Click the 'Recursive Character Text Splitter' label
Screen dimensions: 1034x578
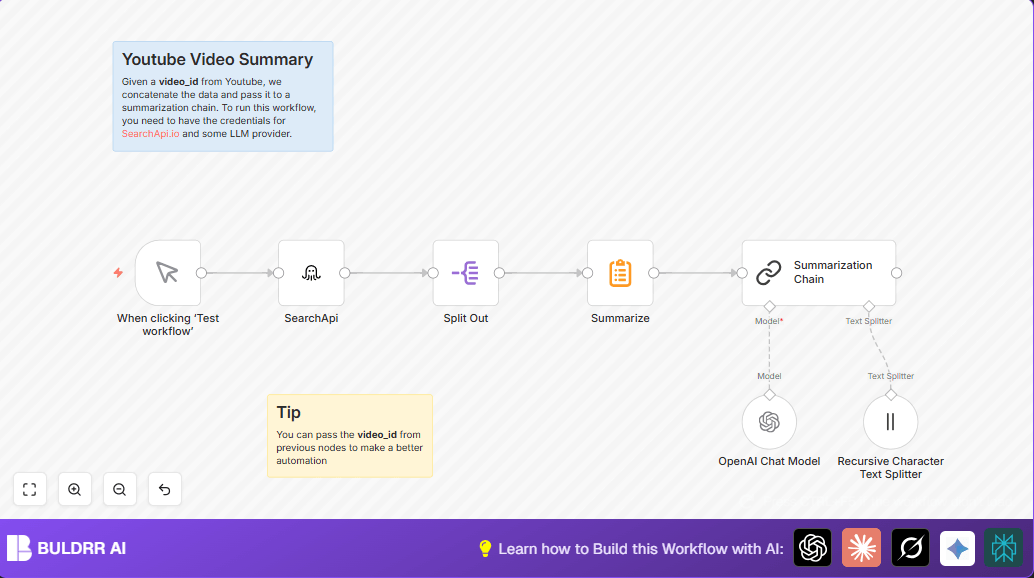point(890,468)
